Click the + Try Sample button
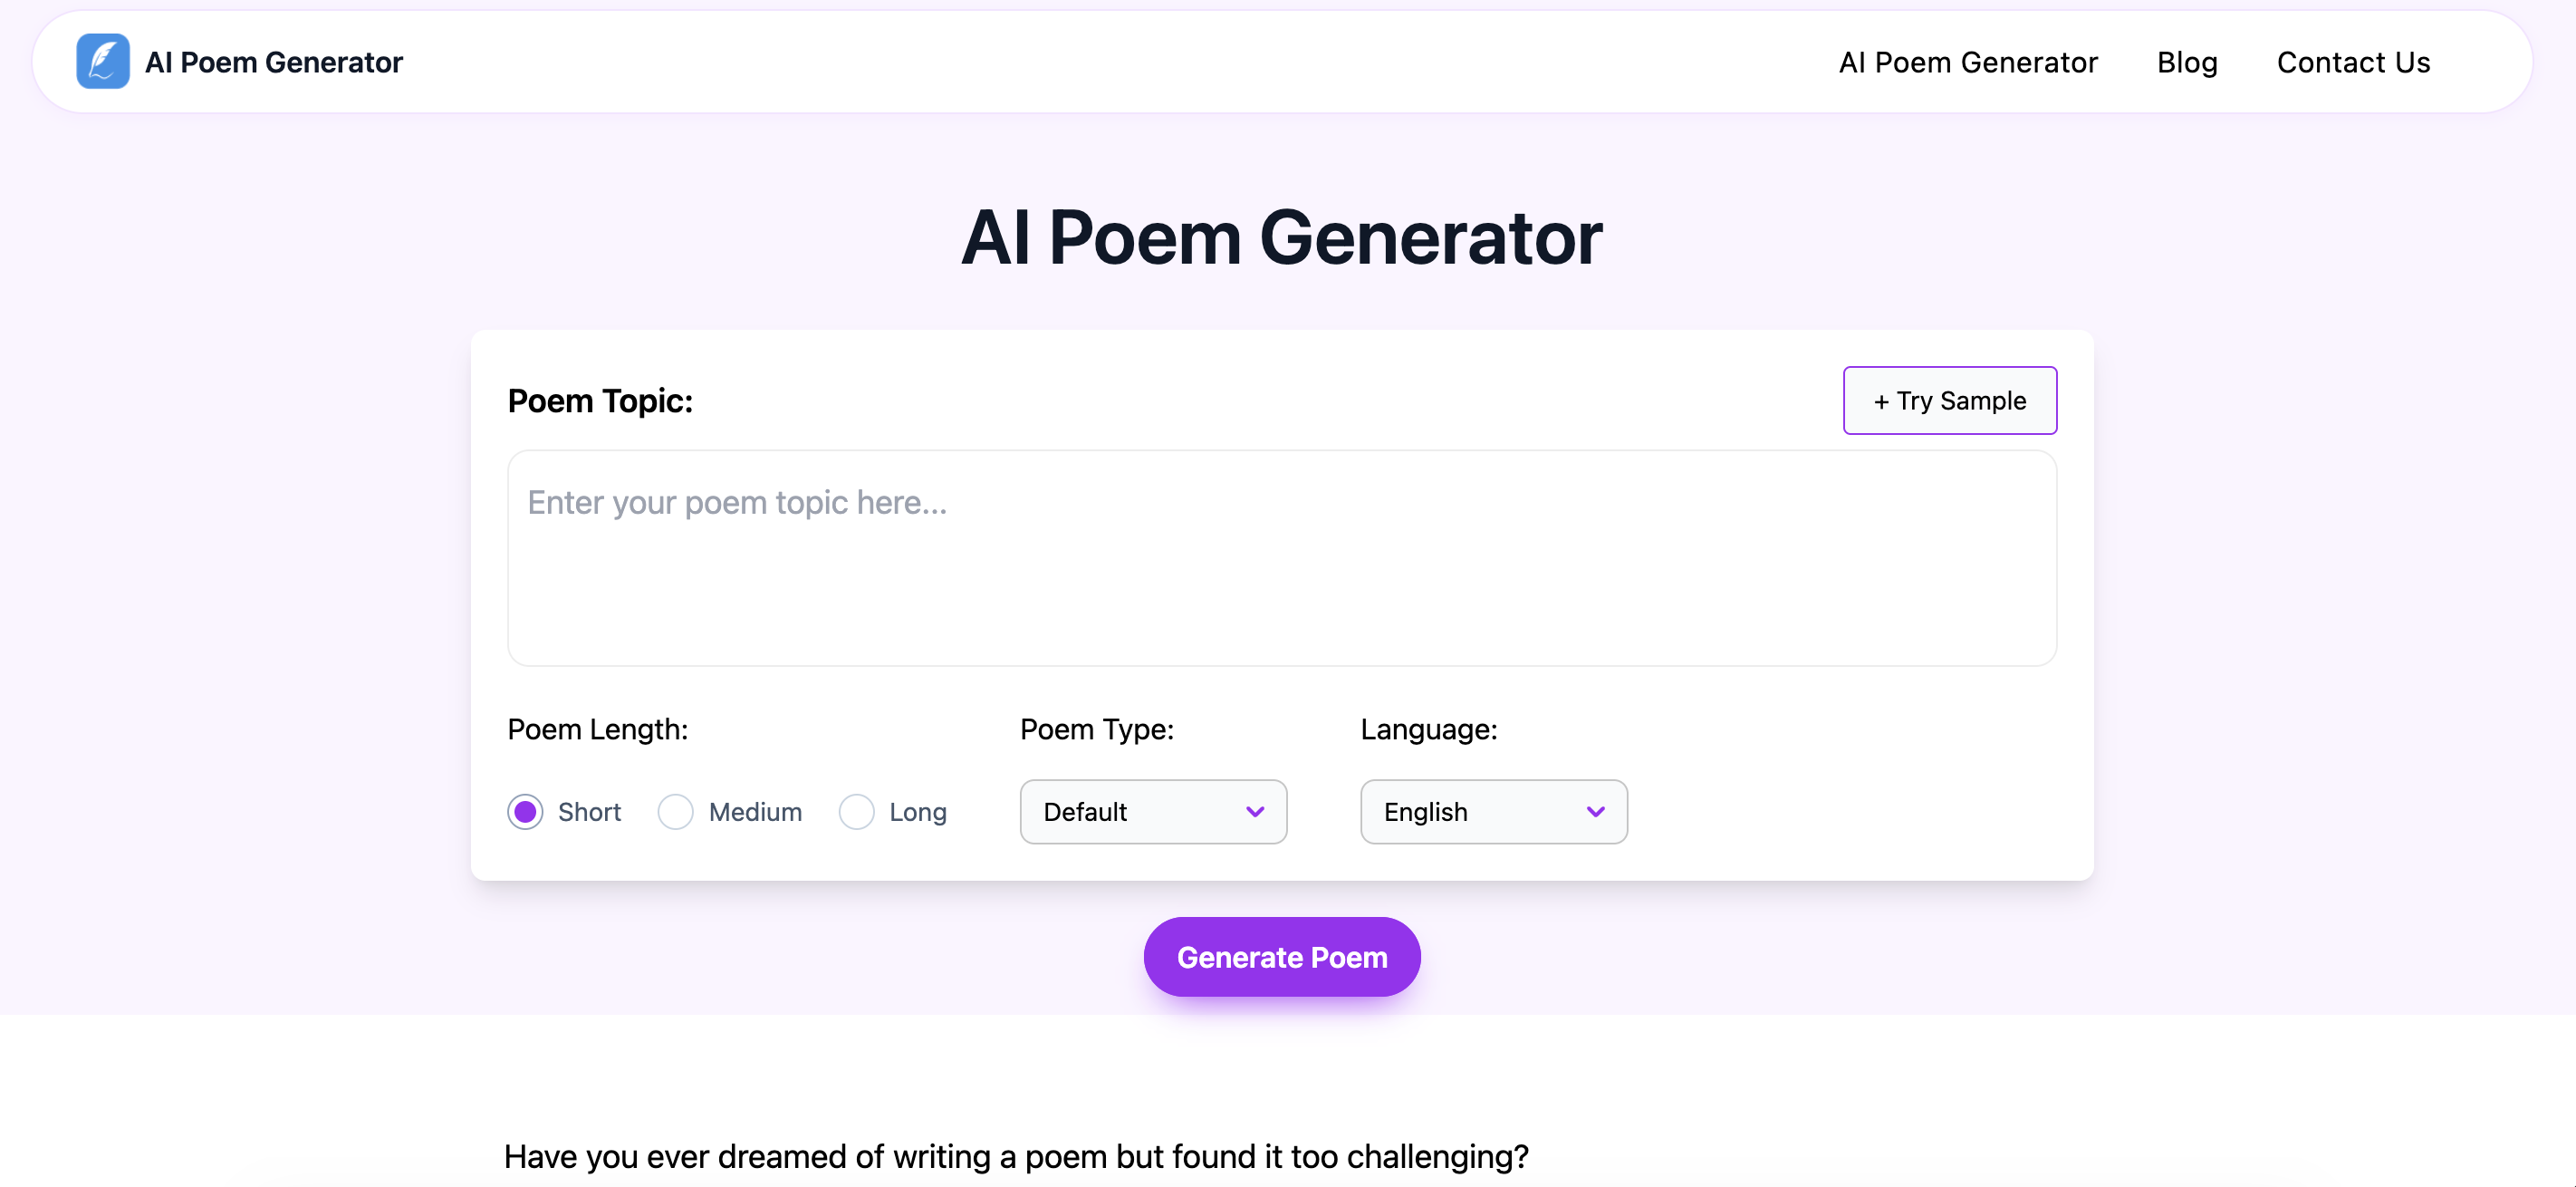2576x1187 pixels. (x=1948, y=401)
